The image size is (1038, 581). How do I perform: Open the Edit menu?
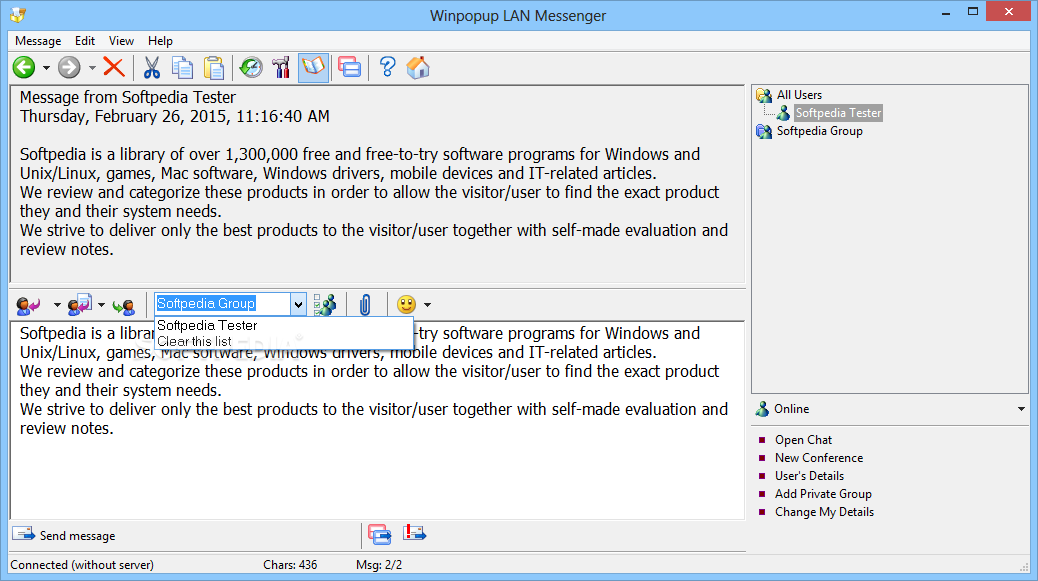[85, 41]
